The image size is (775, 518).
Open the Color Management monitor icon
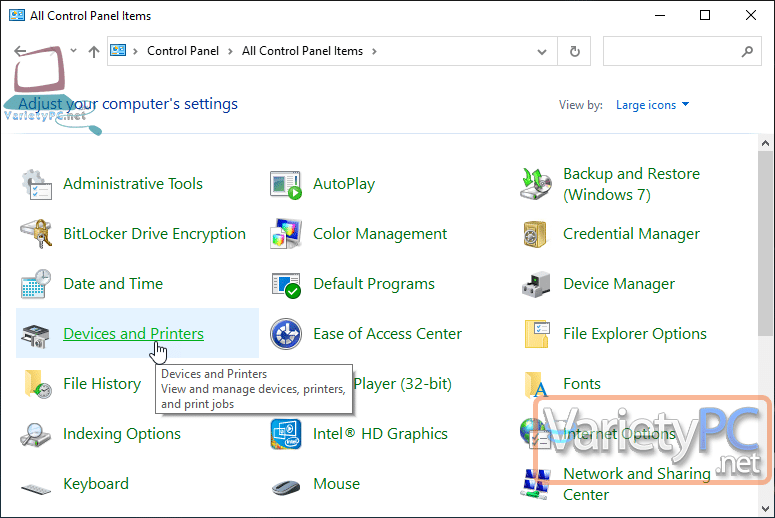[x=286, y=234]
